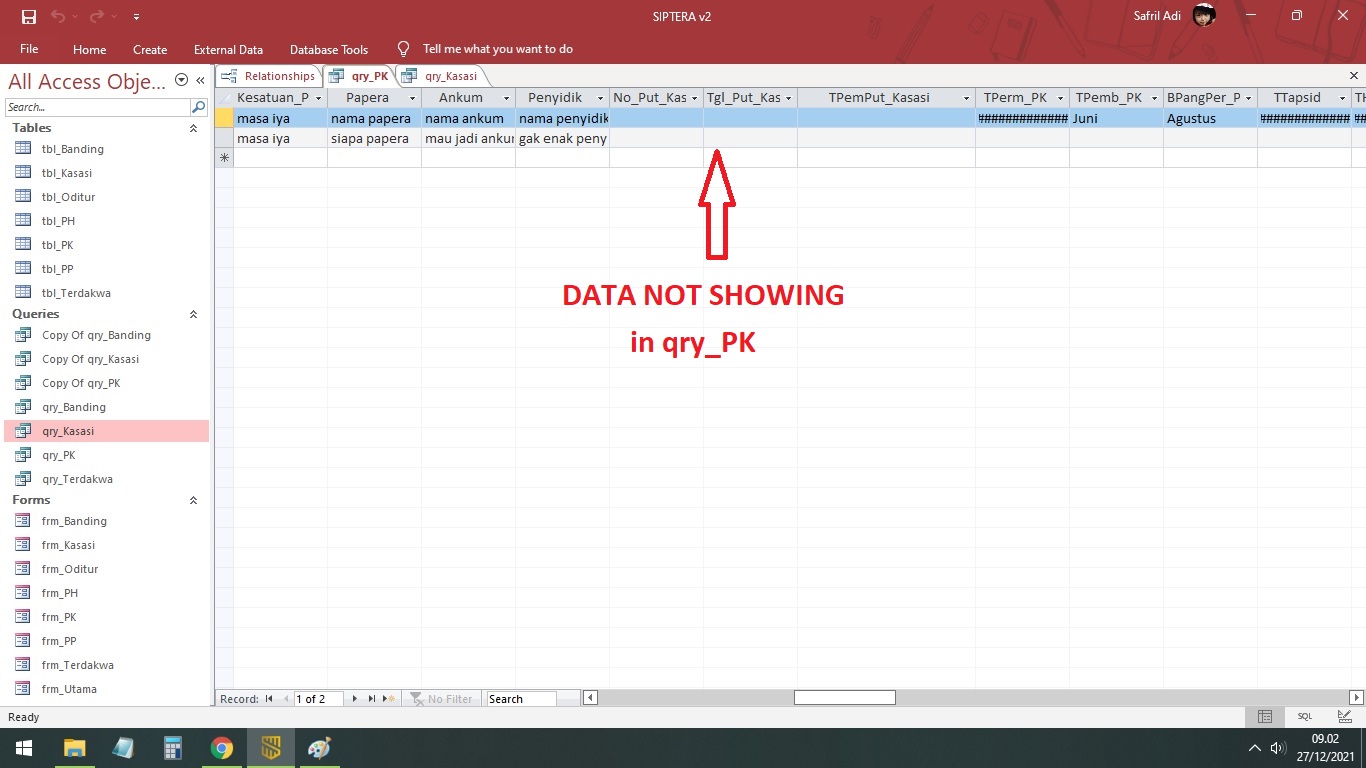Select qry_Terdakwa query
The width and height of the screenshot is (1366, 768).
point(106,479)
